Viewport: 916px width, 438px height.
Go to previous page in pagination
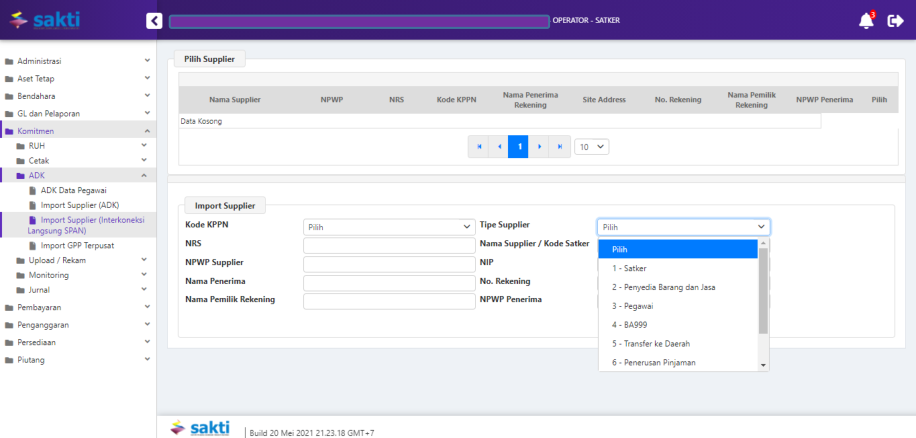coord(499,146)
